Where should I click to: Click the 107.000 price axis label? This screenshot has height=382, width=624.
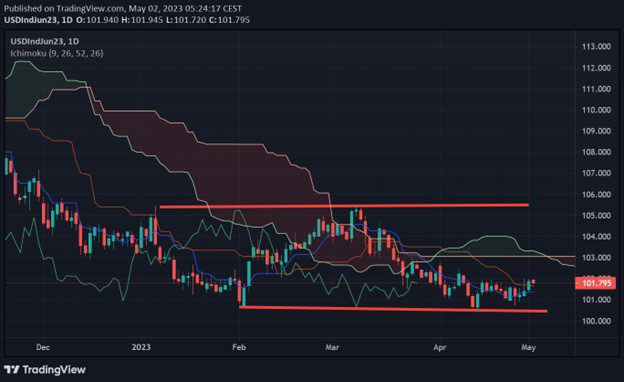(x=596, y=173)
